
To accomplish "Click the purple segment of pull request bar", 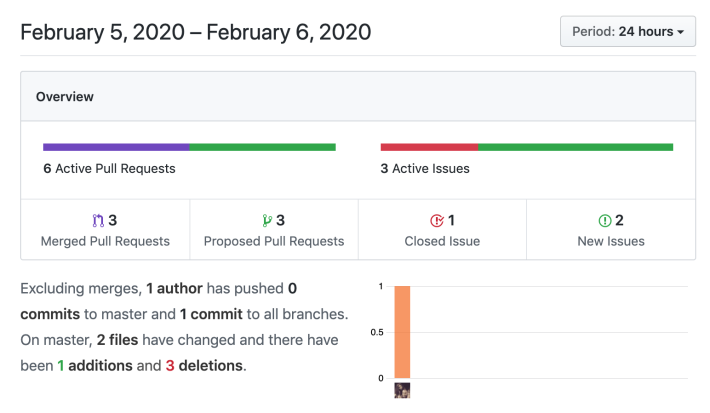I will [116, 147].
